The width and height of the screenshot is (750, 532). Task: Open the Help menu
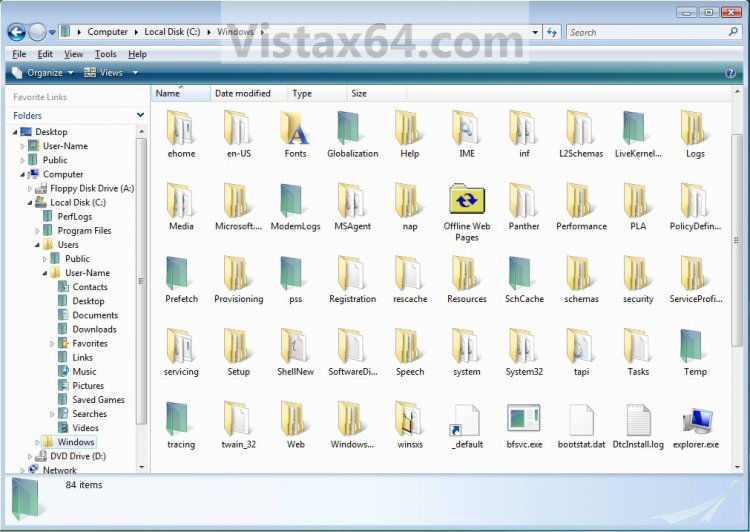click(x=137, y=54)
